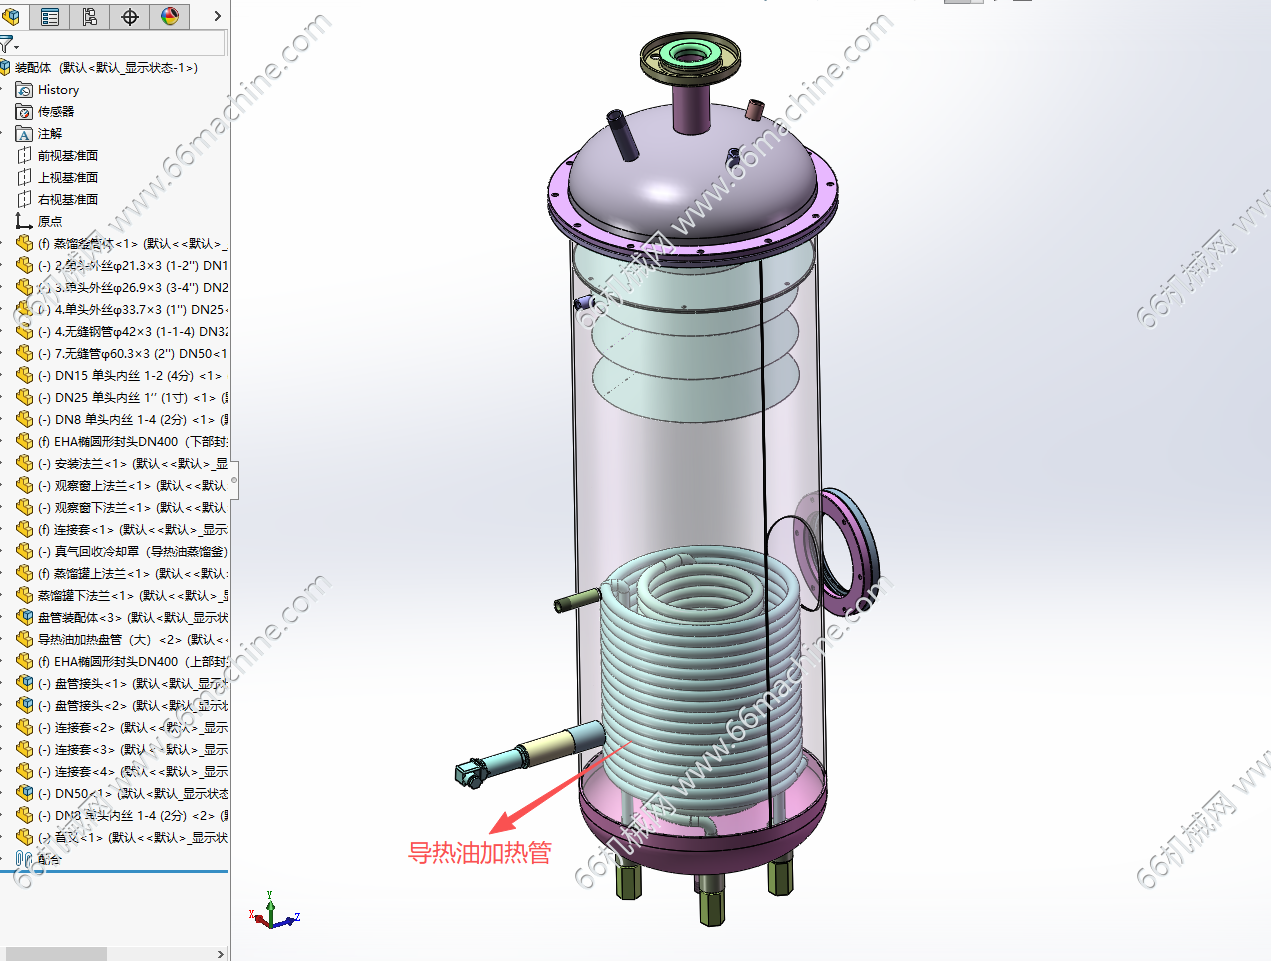Viewport: 1271px width, 961px height.
Task: Switch to the PropertyManager tab
Action: click(x=50, y=16)
